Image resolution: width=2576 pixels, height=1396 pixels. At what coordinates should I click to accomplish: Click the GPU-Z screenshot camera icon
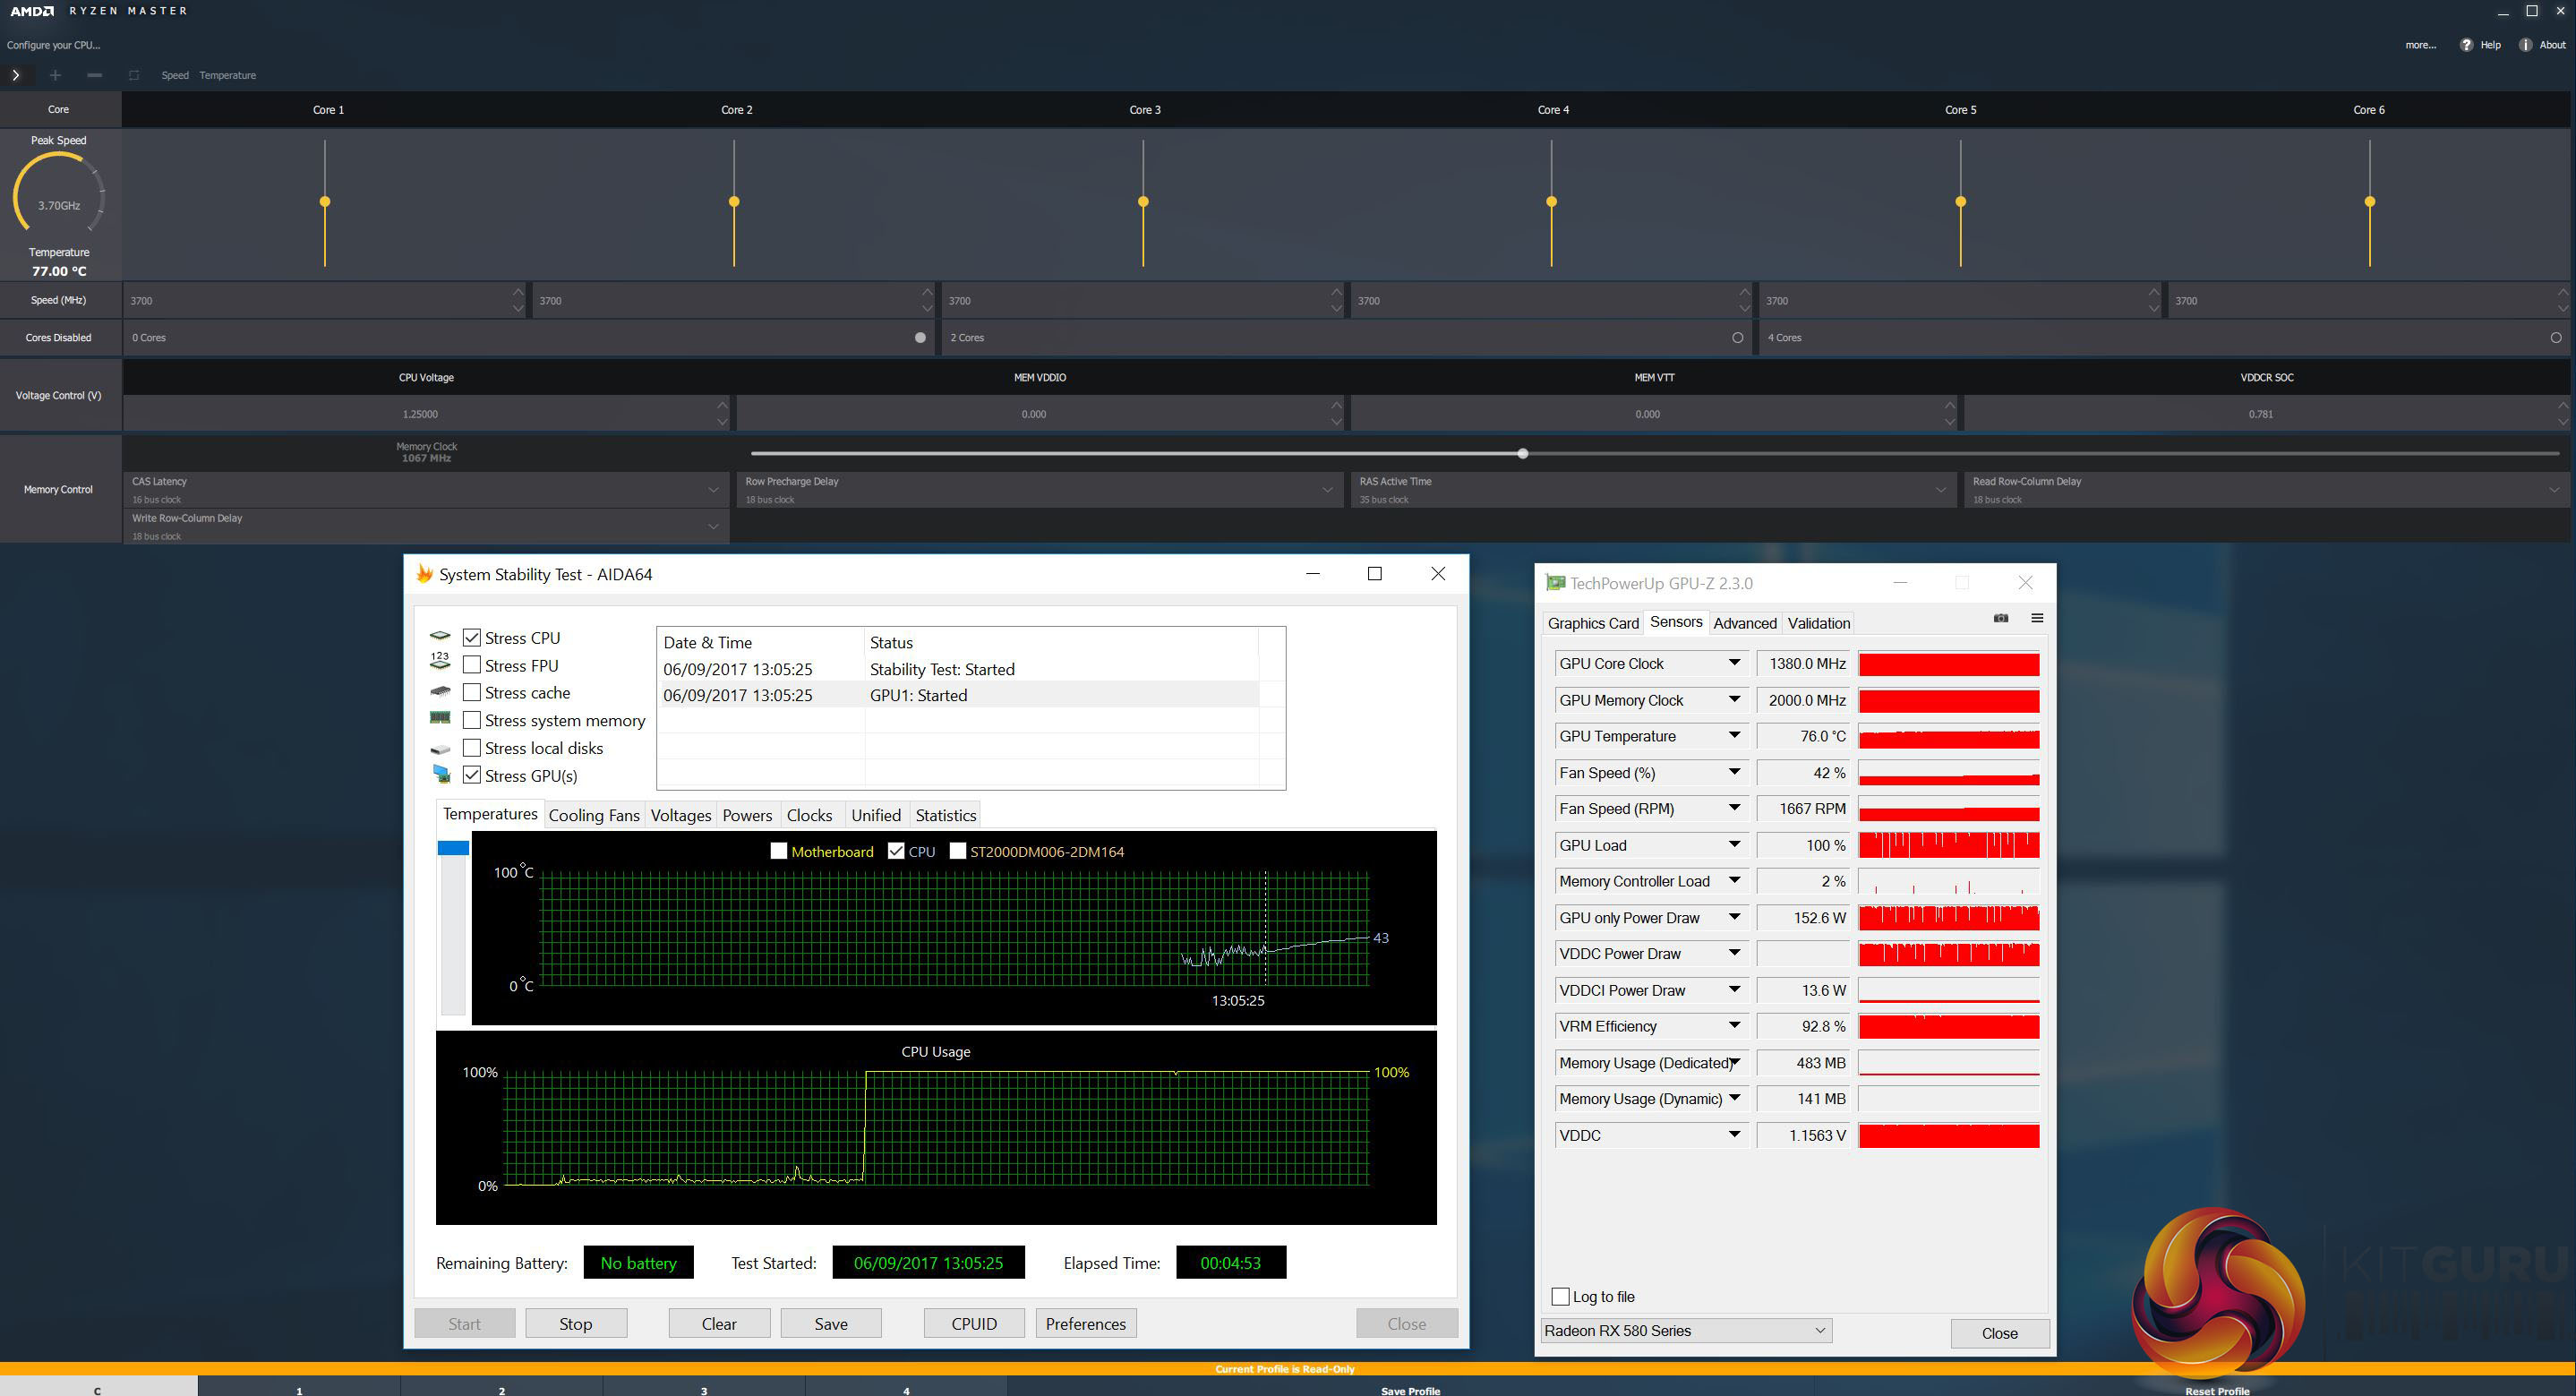[2001, 618]
